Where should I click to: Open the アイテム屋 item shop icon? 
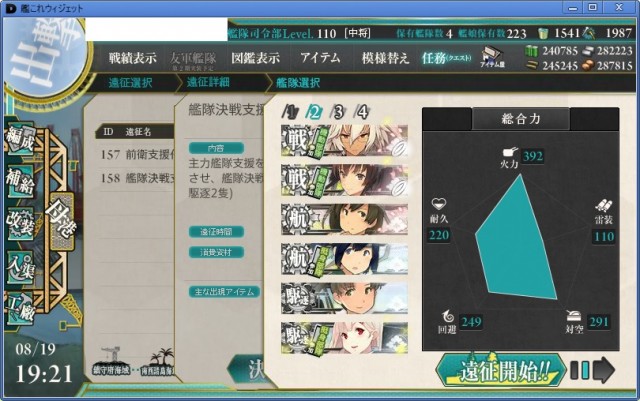coord(493,56)
